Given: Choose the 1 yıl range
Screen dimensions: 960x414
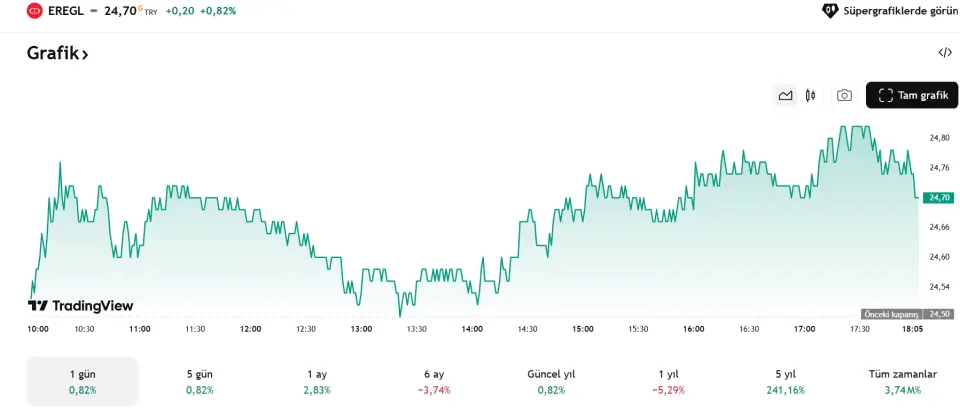Looking at the screenshot, I should (x=668, y=381).
